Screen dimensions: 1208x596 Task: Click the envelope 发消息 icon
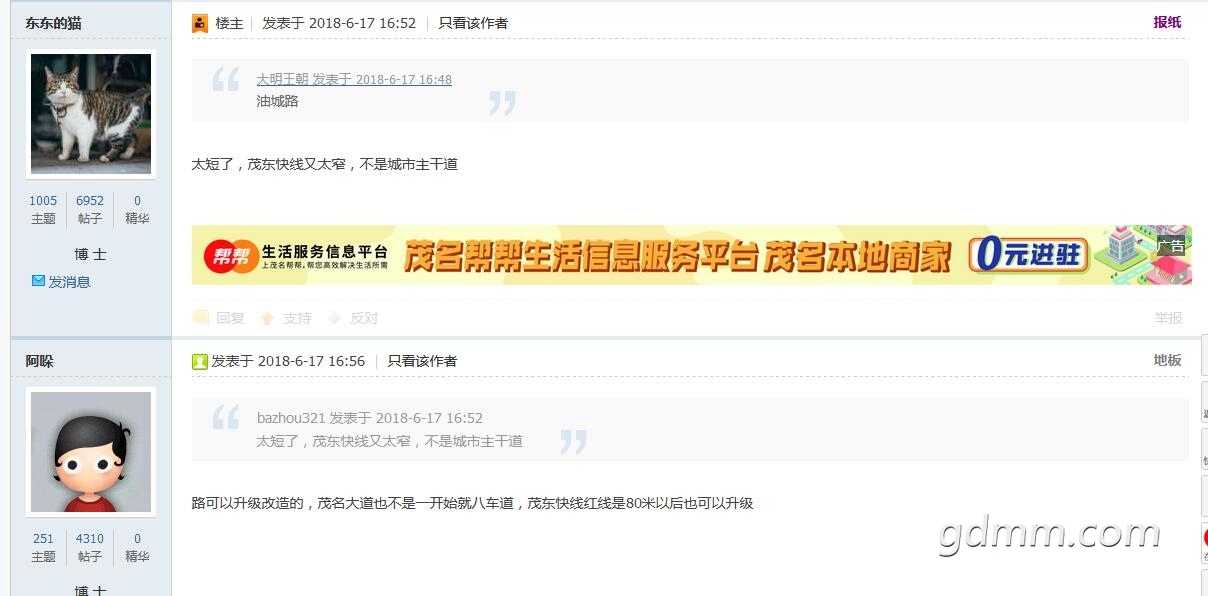38,281
